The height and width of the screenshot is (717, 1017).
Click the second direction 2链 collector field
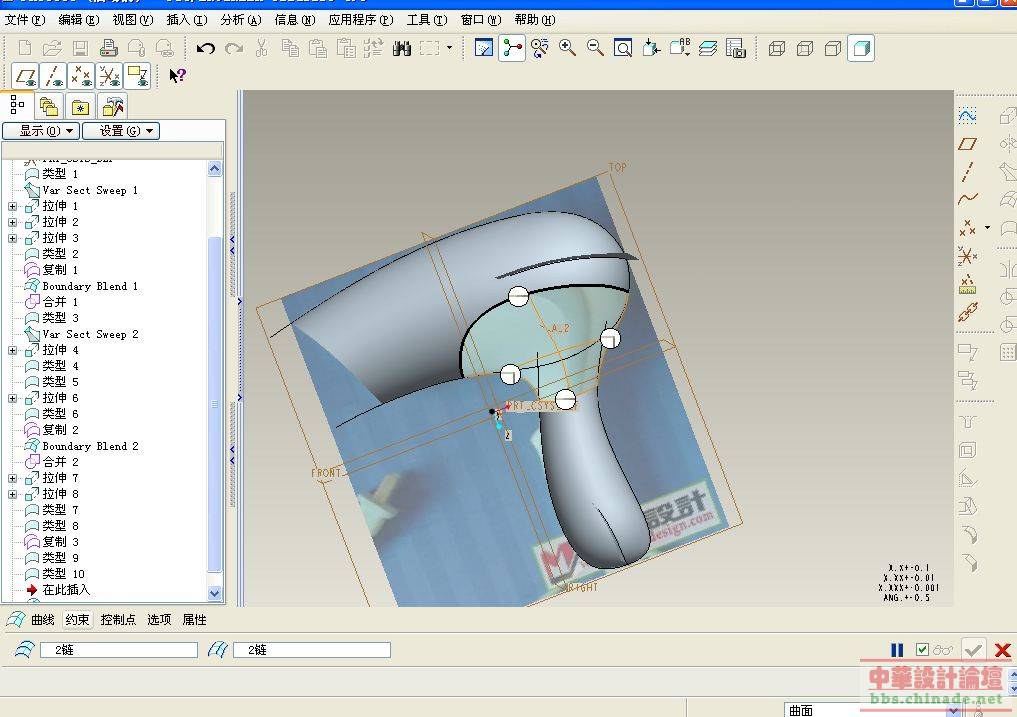tap(311, 650)
